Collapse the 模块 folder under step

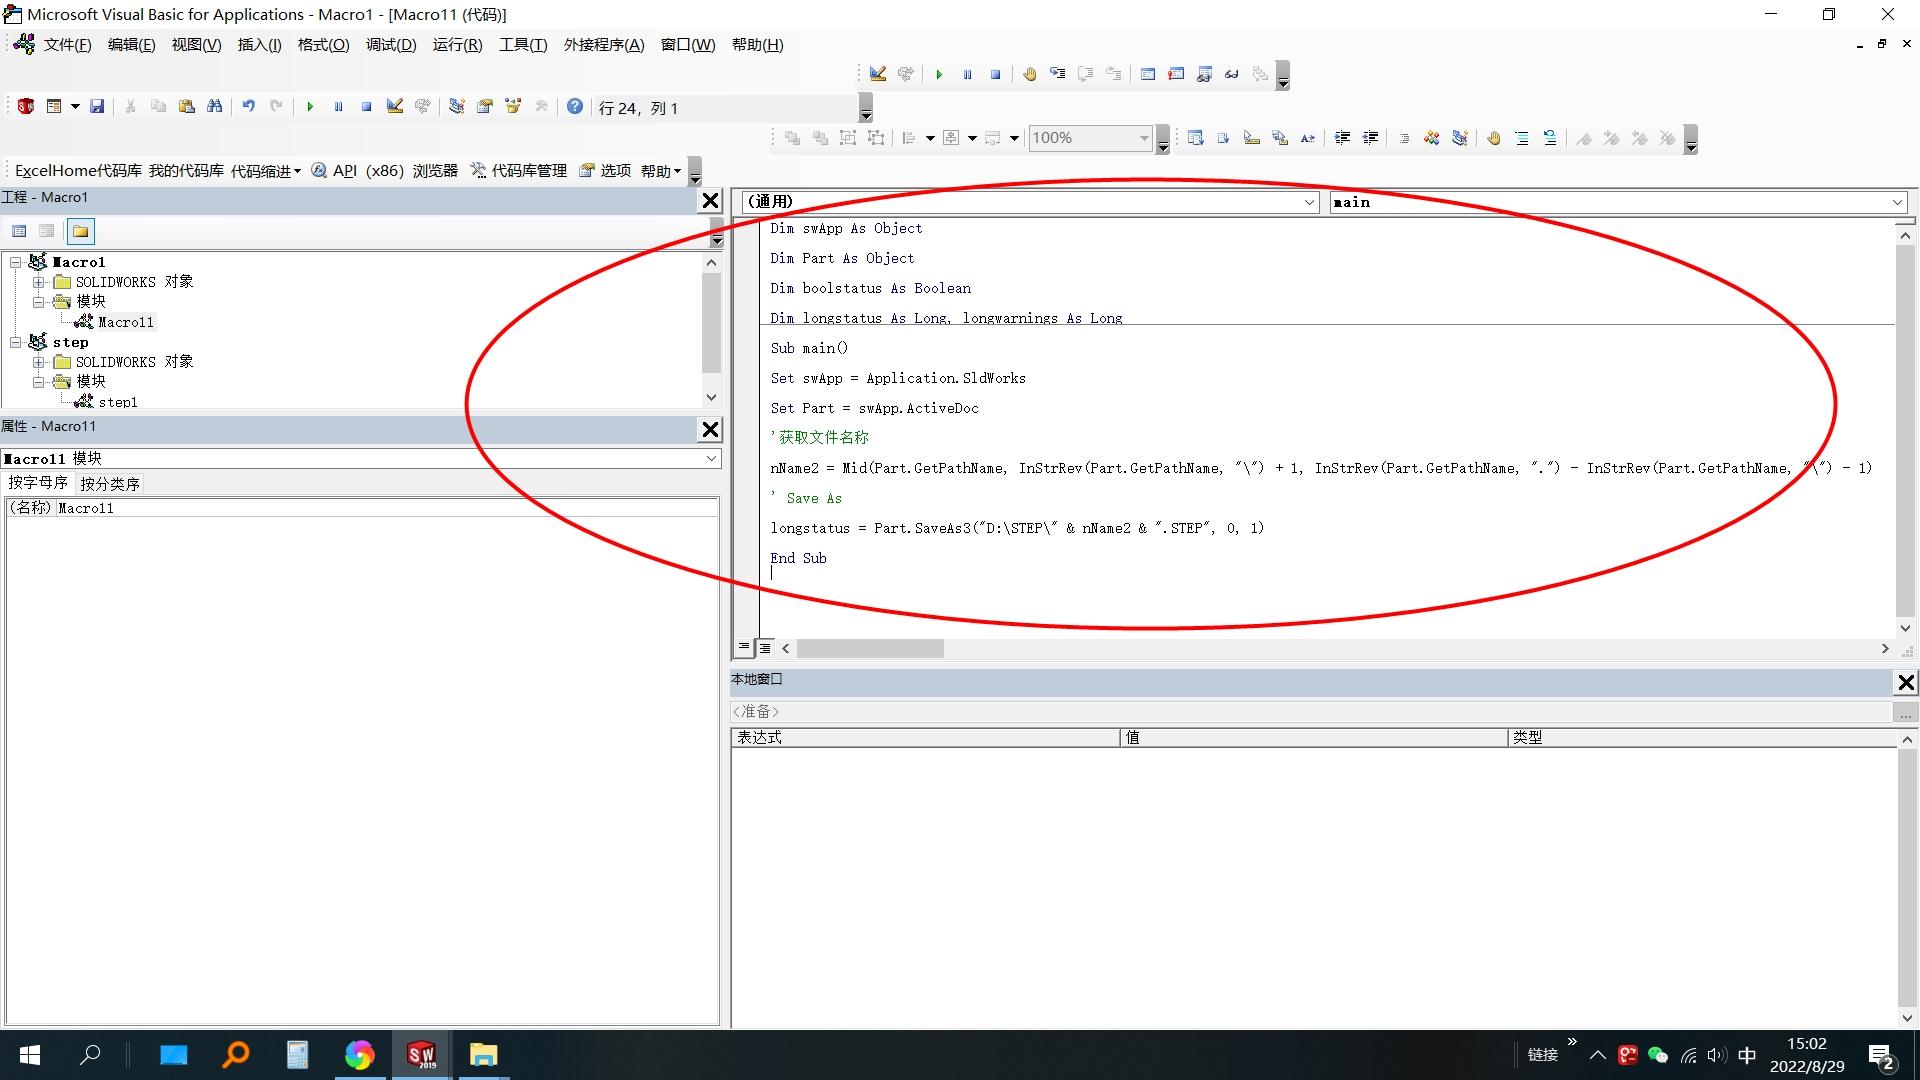click(x=39, y=382)
